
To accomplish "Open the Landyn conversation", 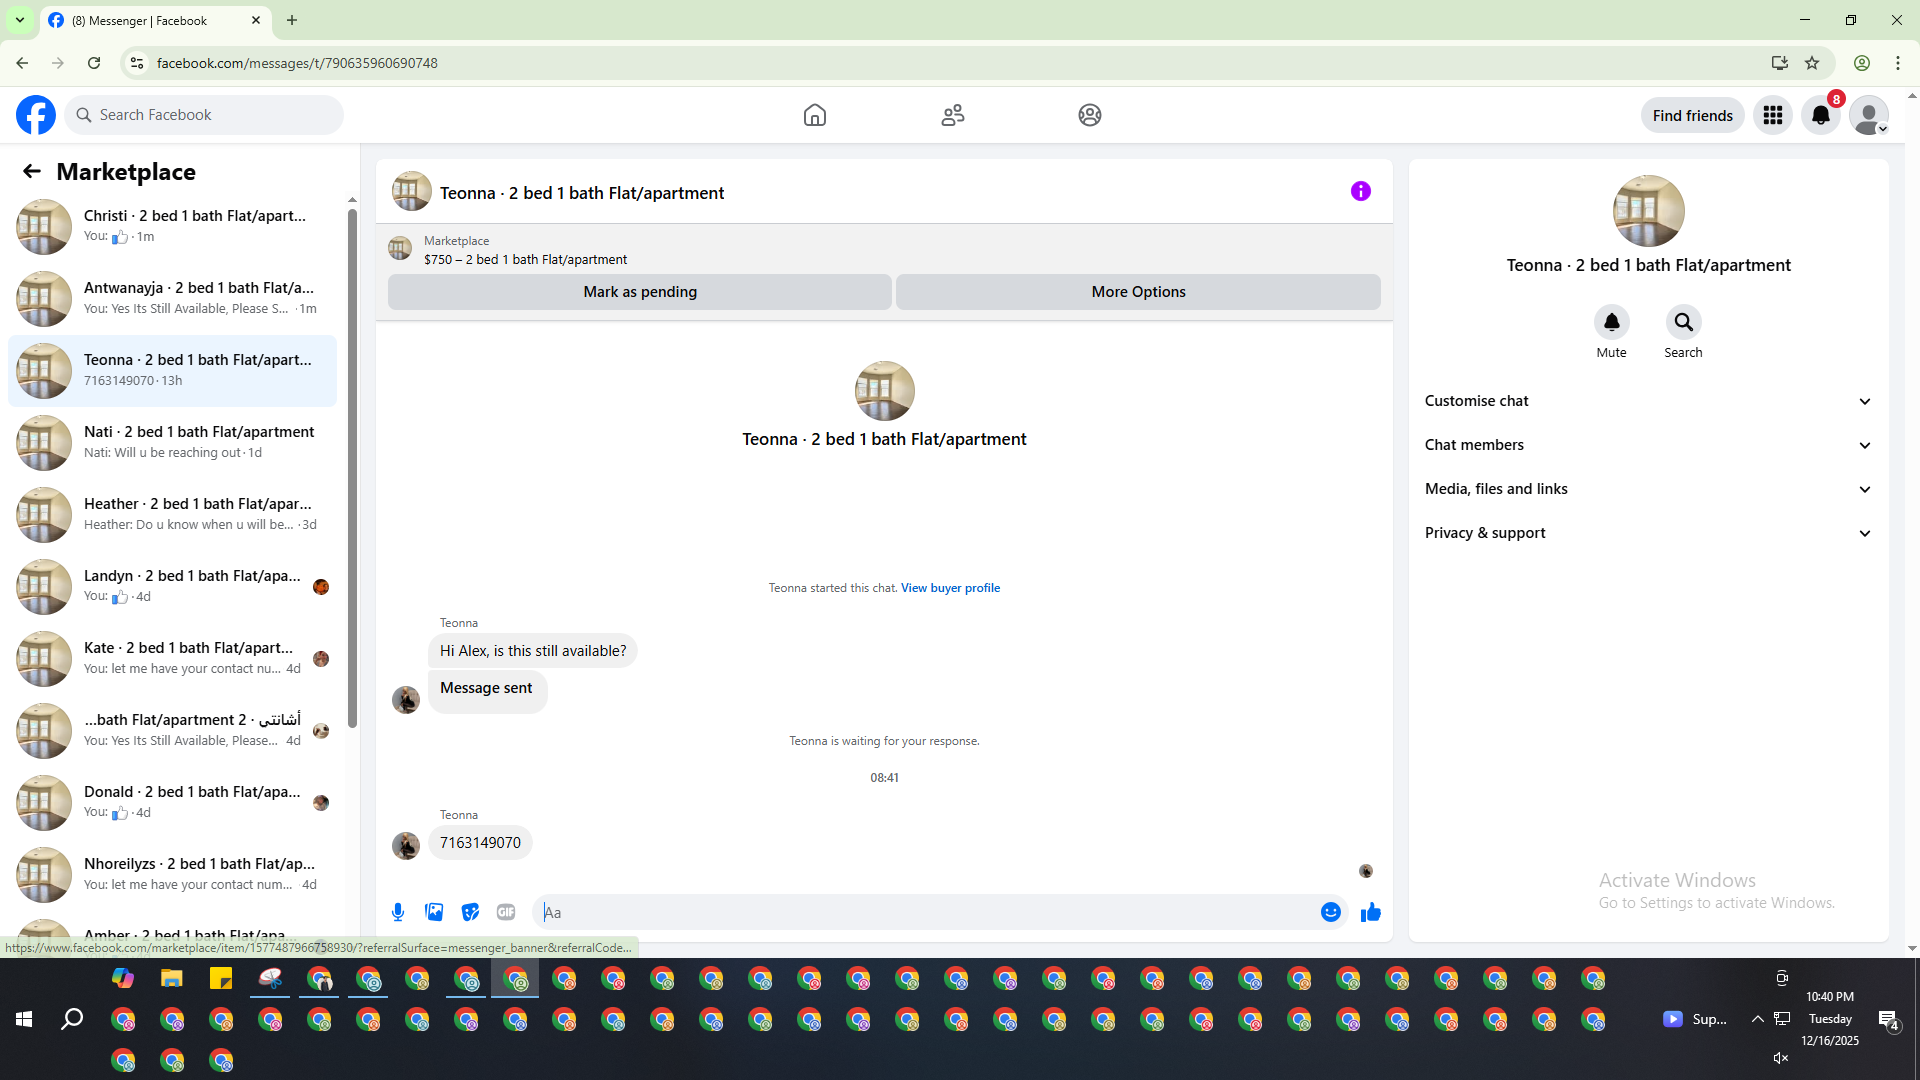I will [172, 587].
